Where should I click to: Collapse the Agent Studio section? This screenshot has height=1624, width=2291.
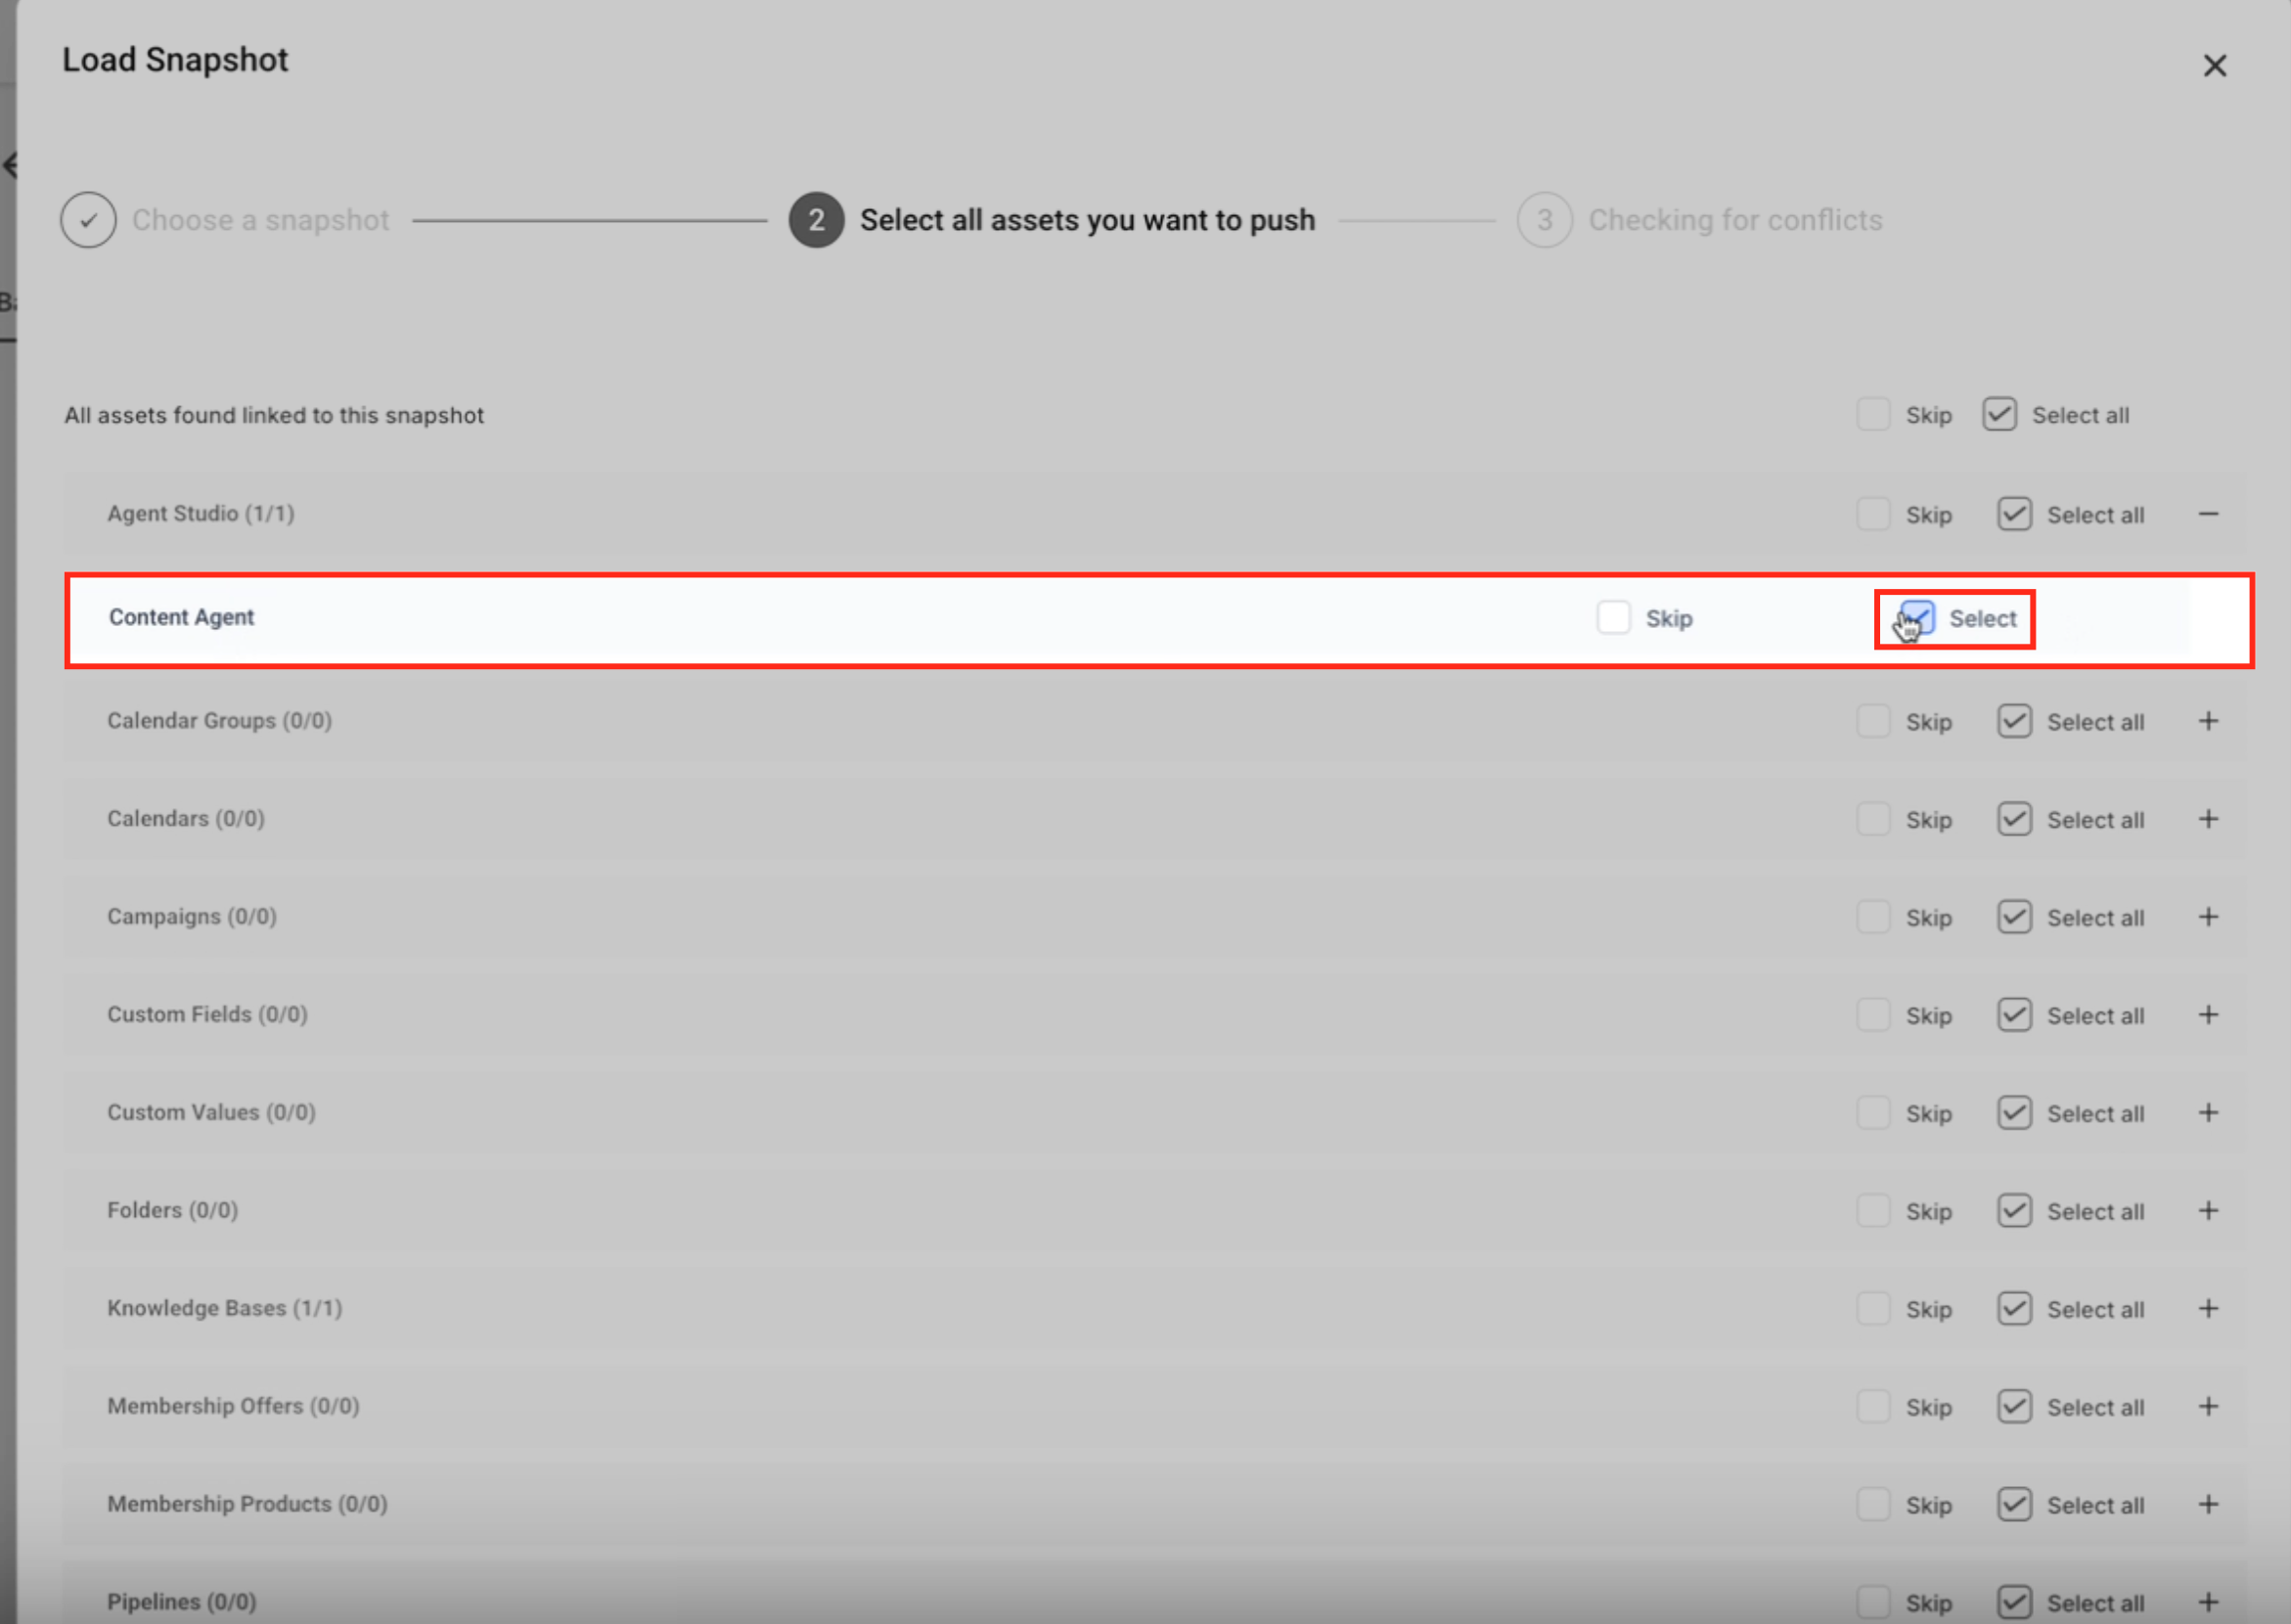2208,514
